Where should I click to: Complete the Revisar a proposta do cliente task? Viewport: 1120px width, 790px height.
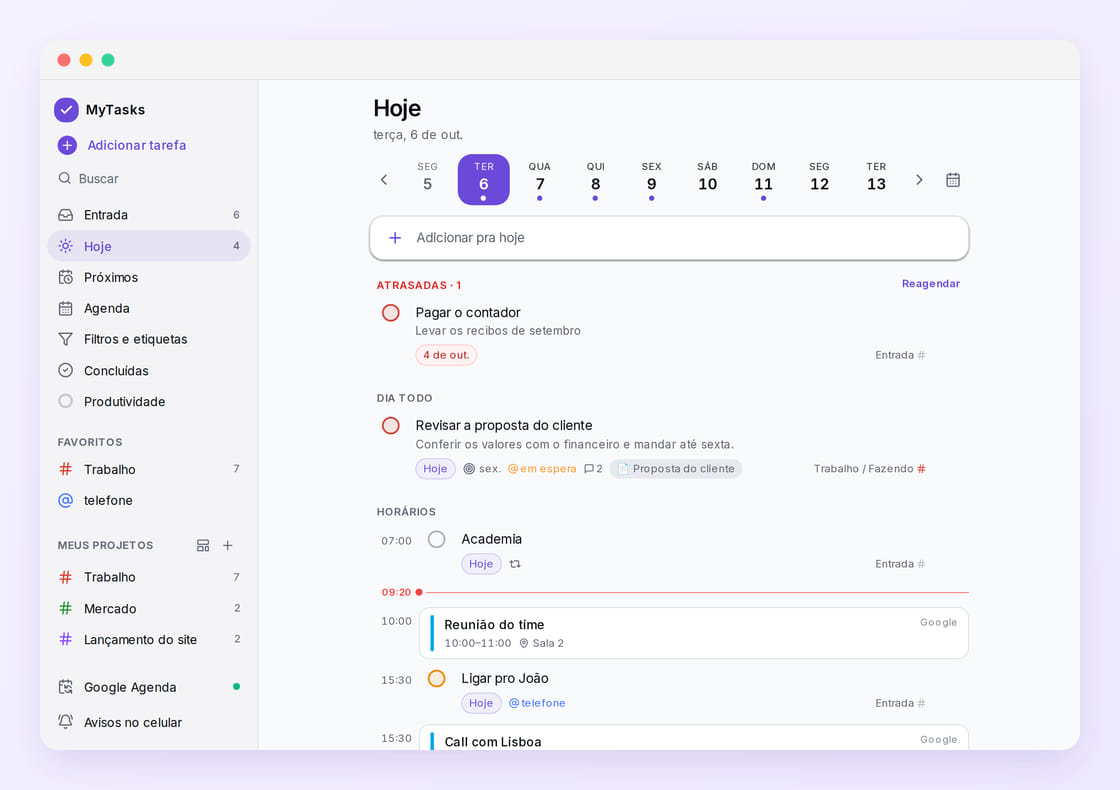[x=391, y=426]
